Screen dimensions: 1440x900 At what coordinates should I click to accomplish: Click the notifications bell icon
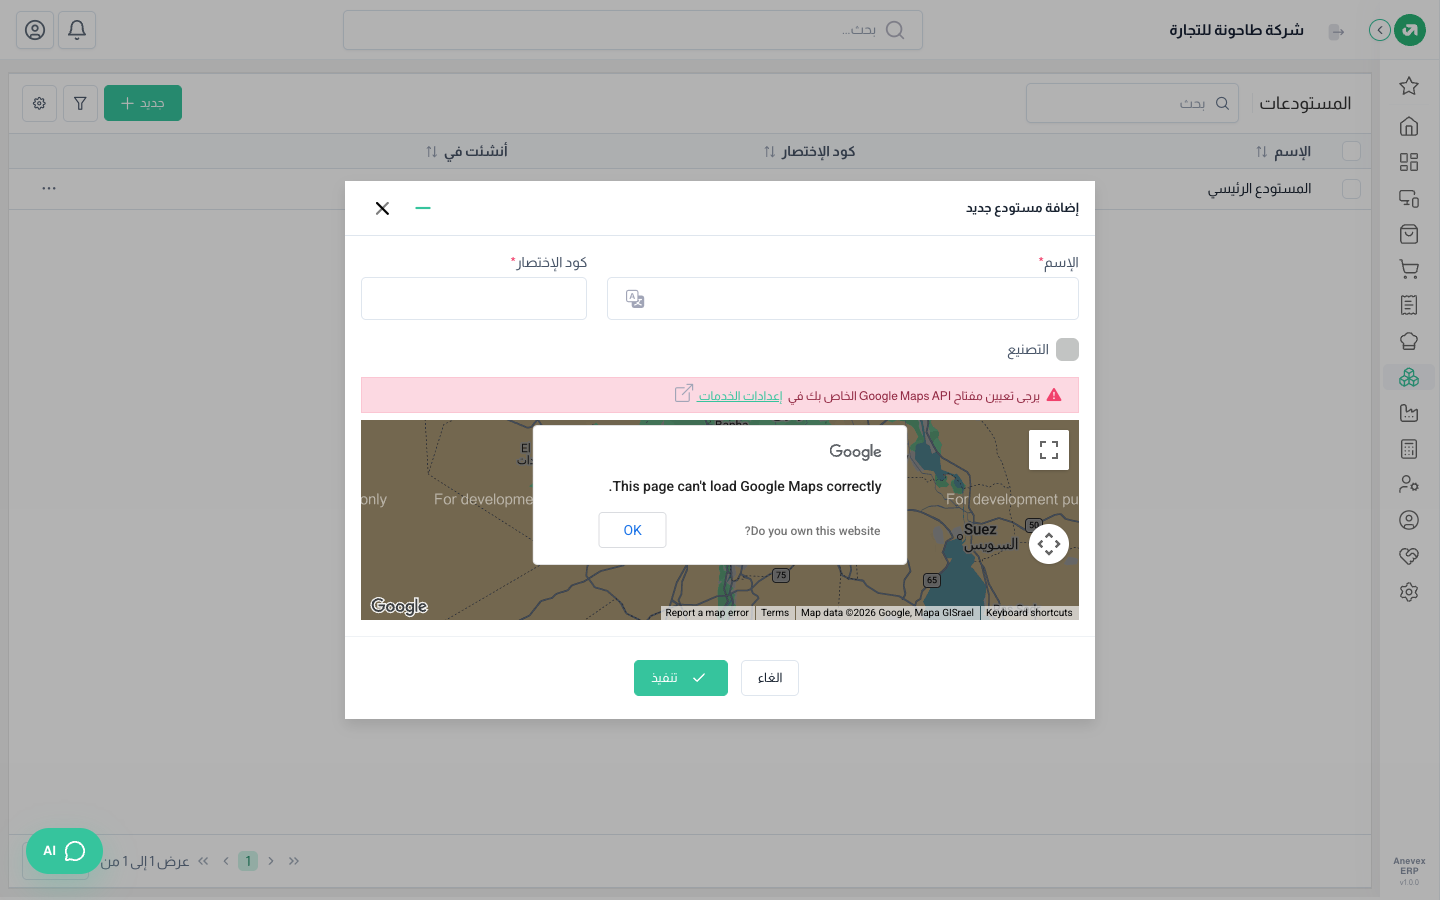point(77,30)
